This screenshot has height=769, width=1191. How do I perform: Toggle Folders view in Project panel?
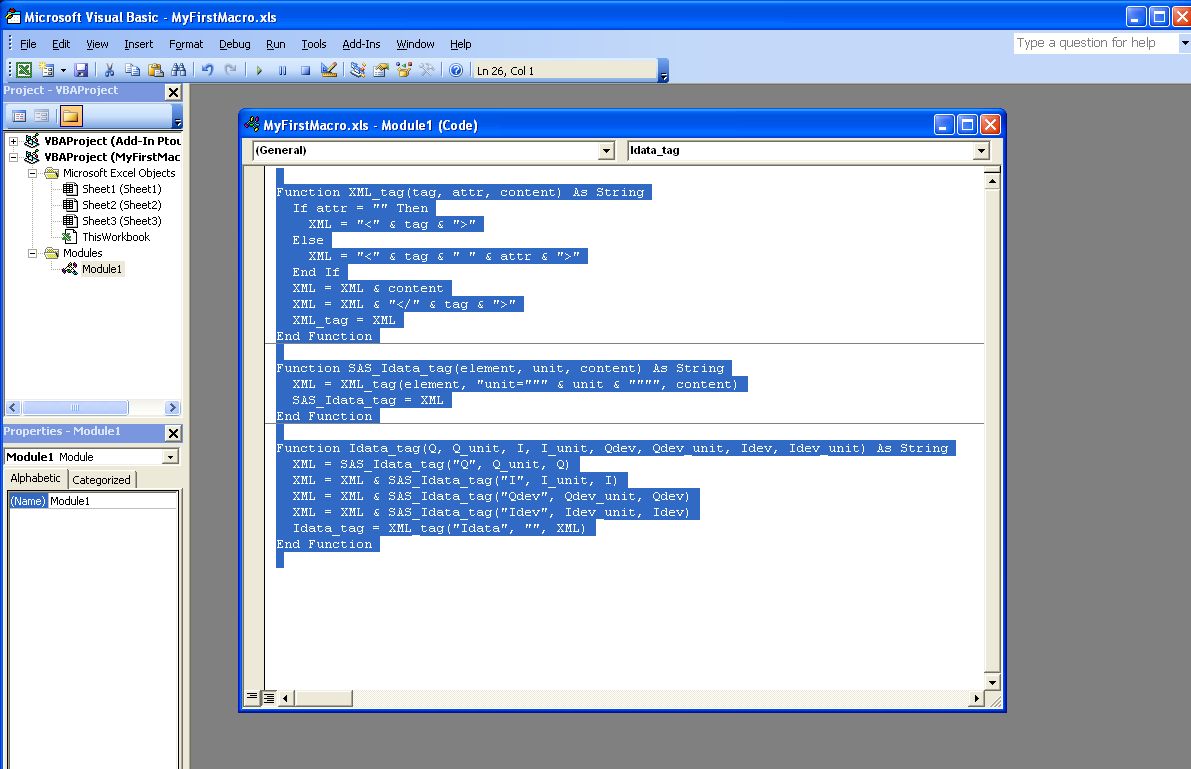[71, 116]
